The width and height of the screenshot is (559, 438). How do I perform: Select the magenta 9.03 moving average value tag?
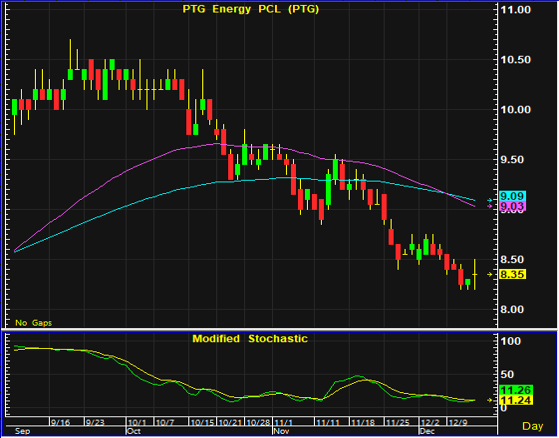pyautogui.click(x=511, y=206)
